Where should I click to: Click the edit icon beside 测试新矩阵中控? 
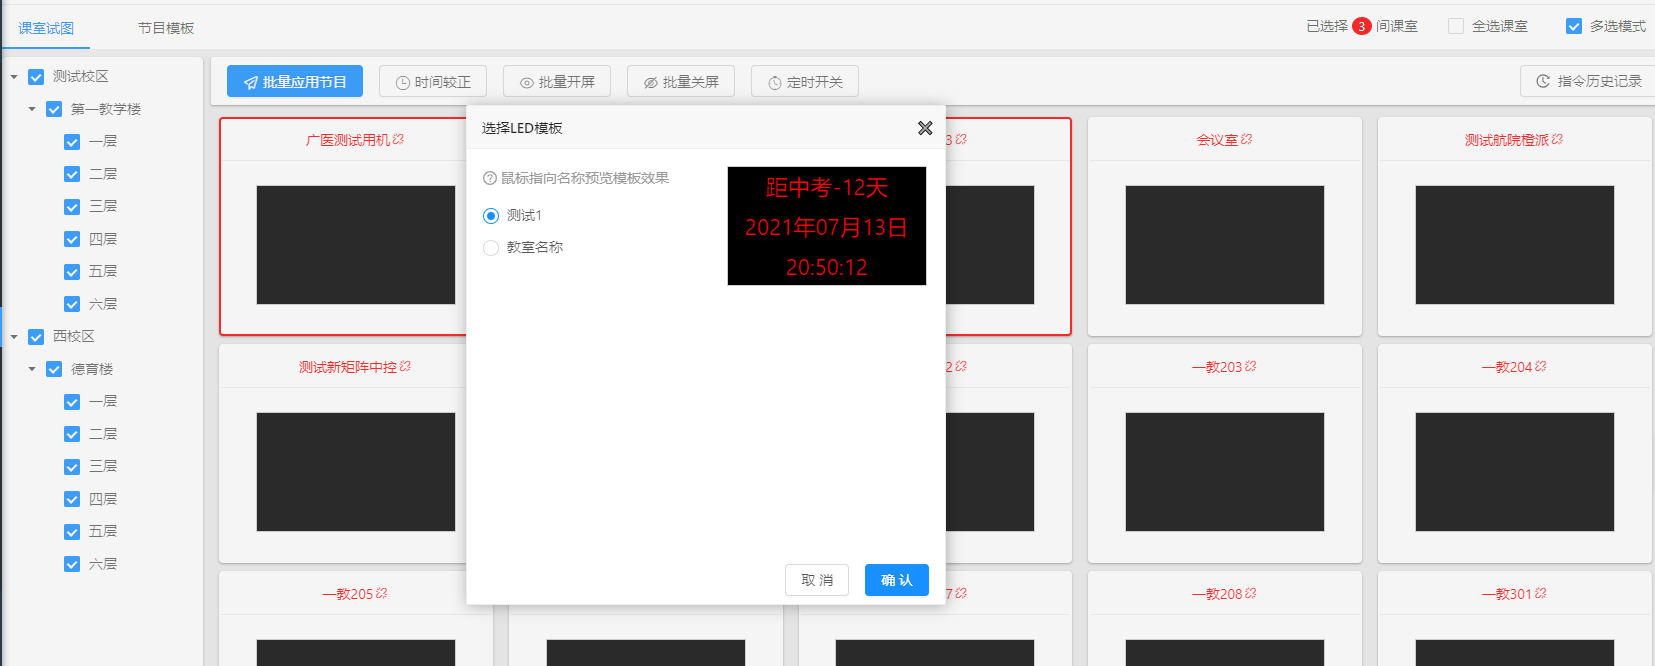[x=405, y=366]
